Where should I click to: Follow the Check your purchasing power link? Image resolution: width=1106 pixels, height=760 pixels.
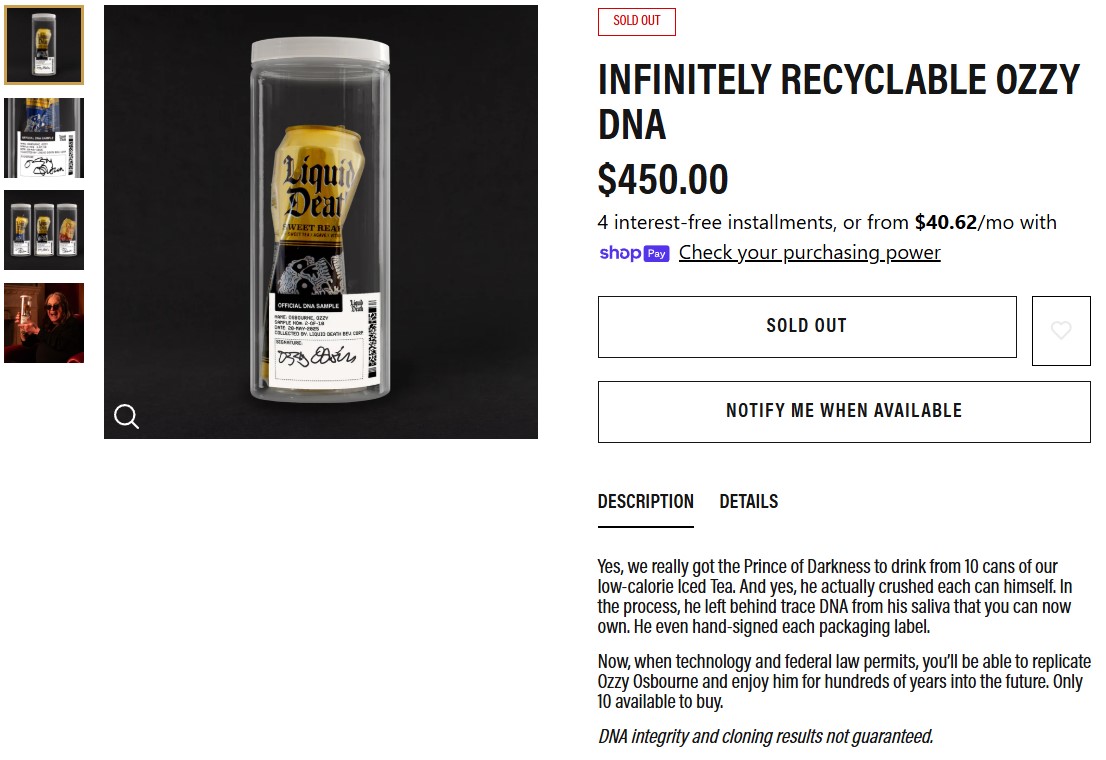click(x=809, y=253)
